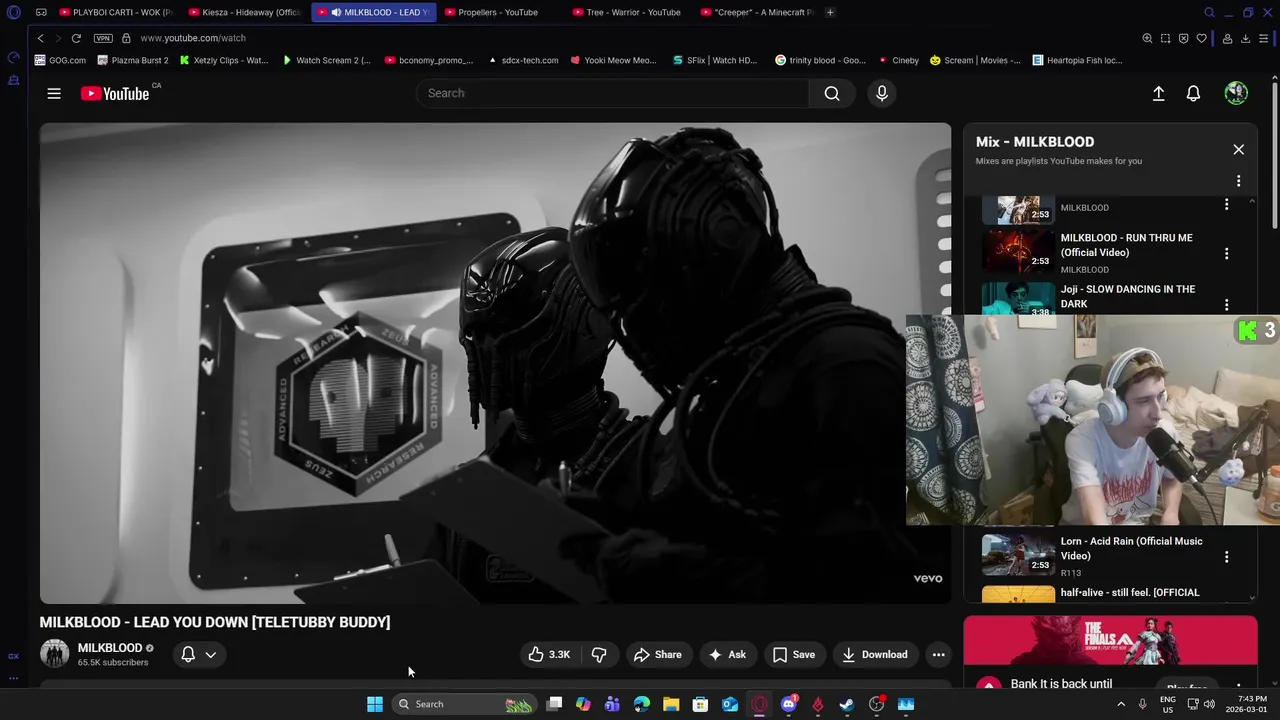Play Joji - SLOW DANCING IN THE DARK
Image resolution: width=1280 pixels, height=720 pixels.
tap(1127, 296)
